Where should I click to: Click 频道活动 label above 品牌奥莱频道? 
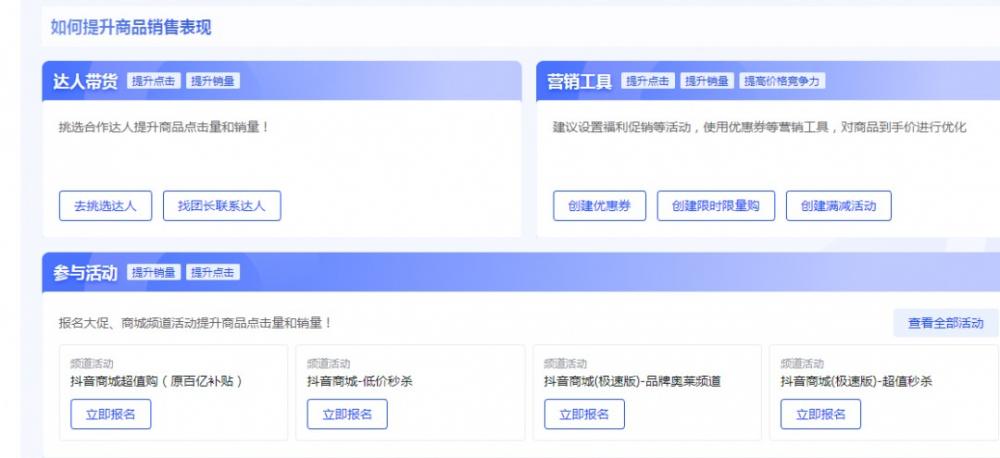pyautogui.click(x=566, y=364)
